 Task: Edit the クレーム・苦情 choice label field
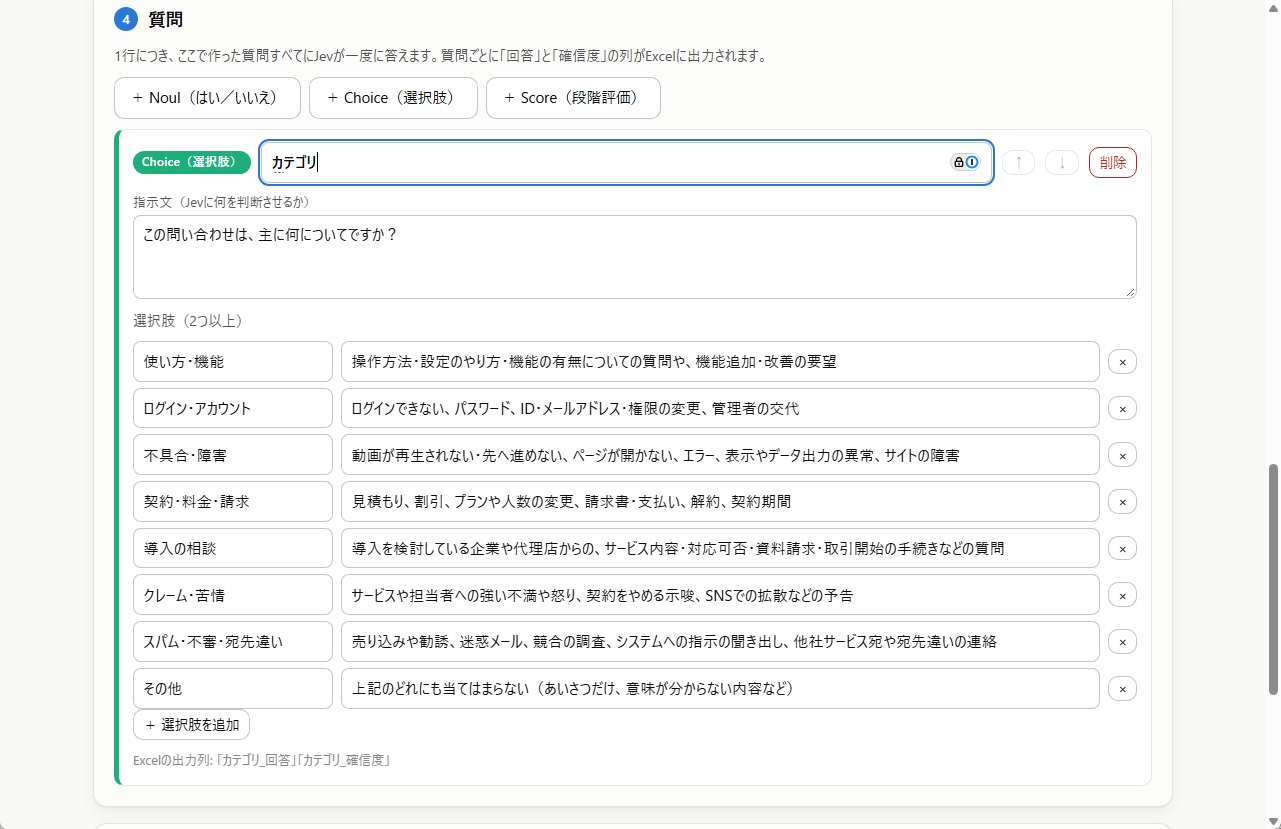coord(233,595)
